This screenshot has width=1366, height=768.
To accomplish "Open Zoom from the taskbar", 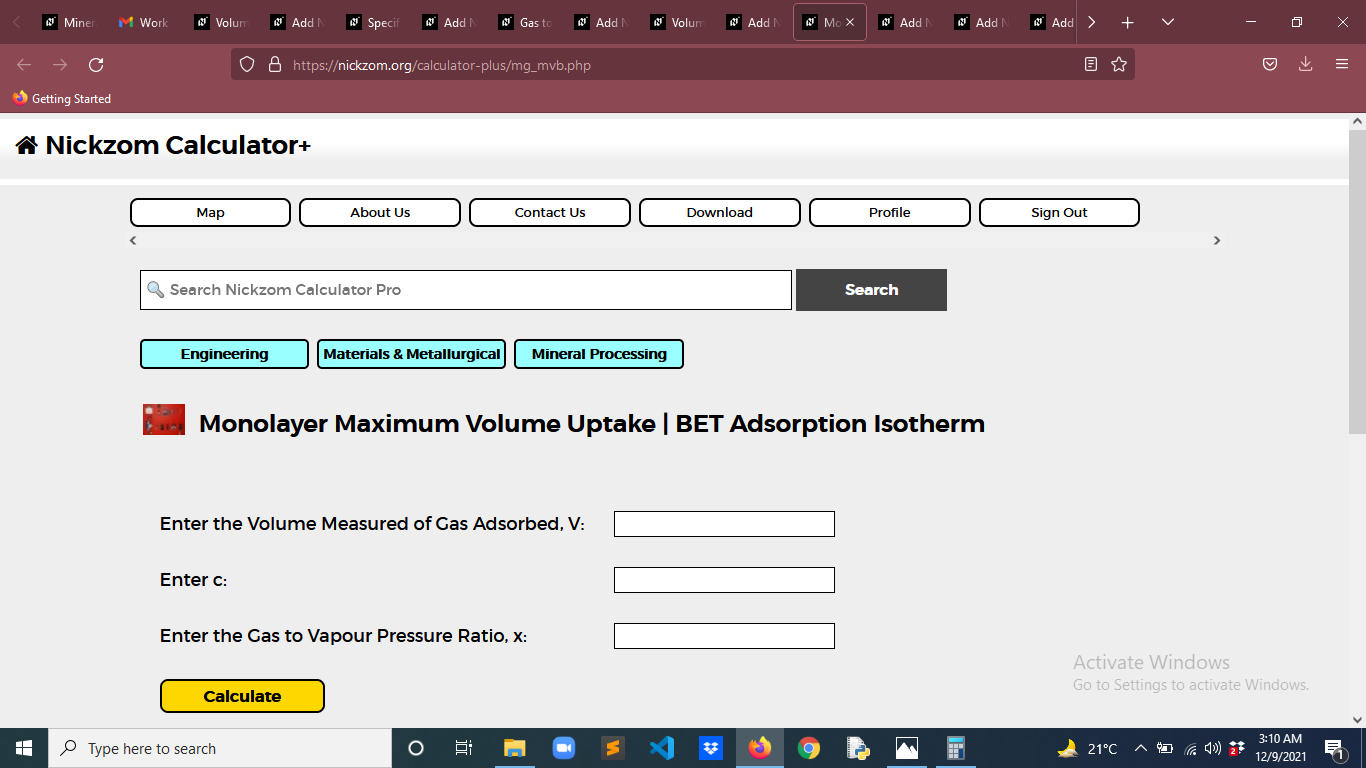I will pyautogui.click(x=564, y=748).
